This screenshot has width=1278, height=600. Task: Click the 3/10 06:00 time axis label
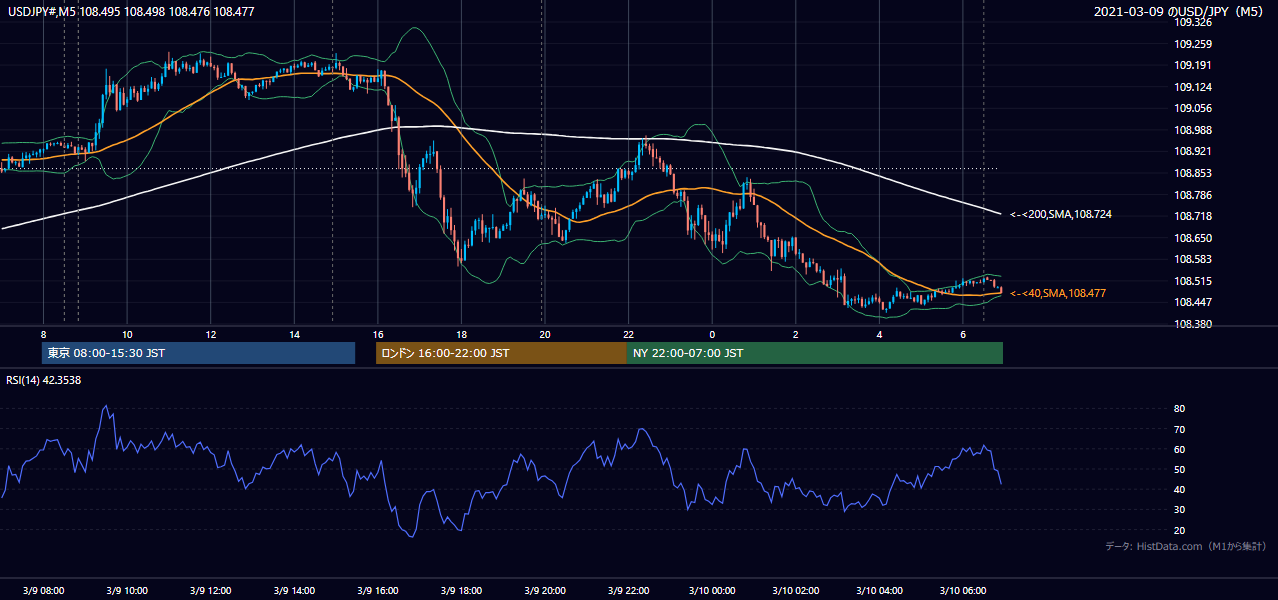(x=963, y=590)
